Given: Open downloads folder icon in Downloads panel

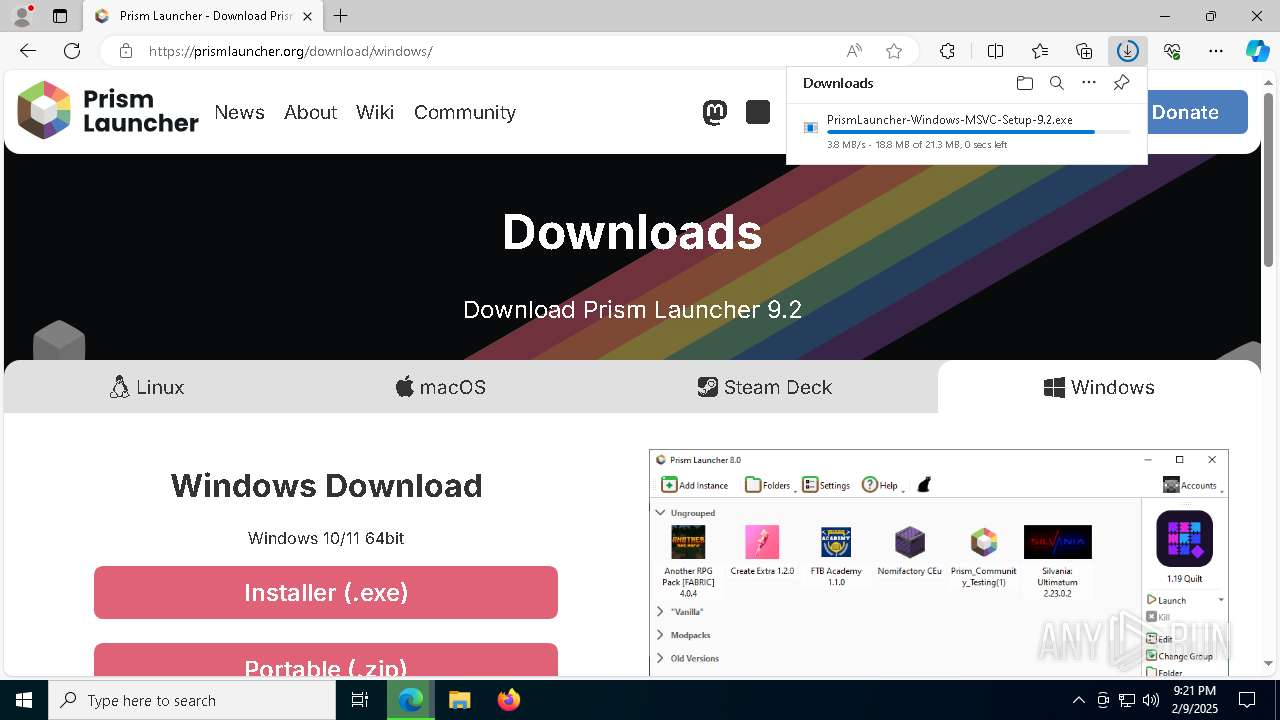Looking at the screenshot, I should tap(1024, 83).
